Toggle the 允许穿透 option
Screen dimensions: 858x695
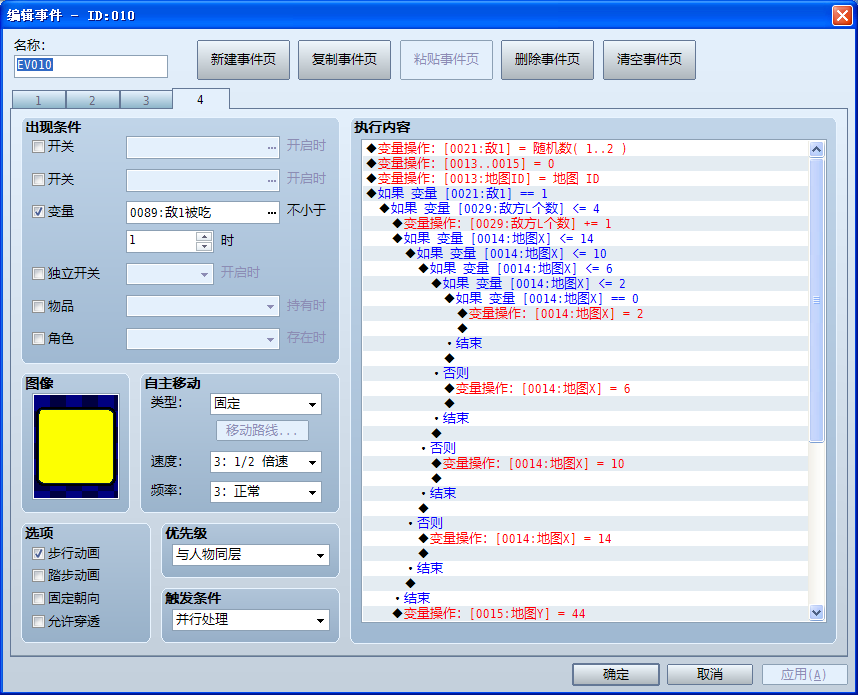pyautogui.click(x=38, y=621)
